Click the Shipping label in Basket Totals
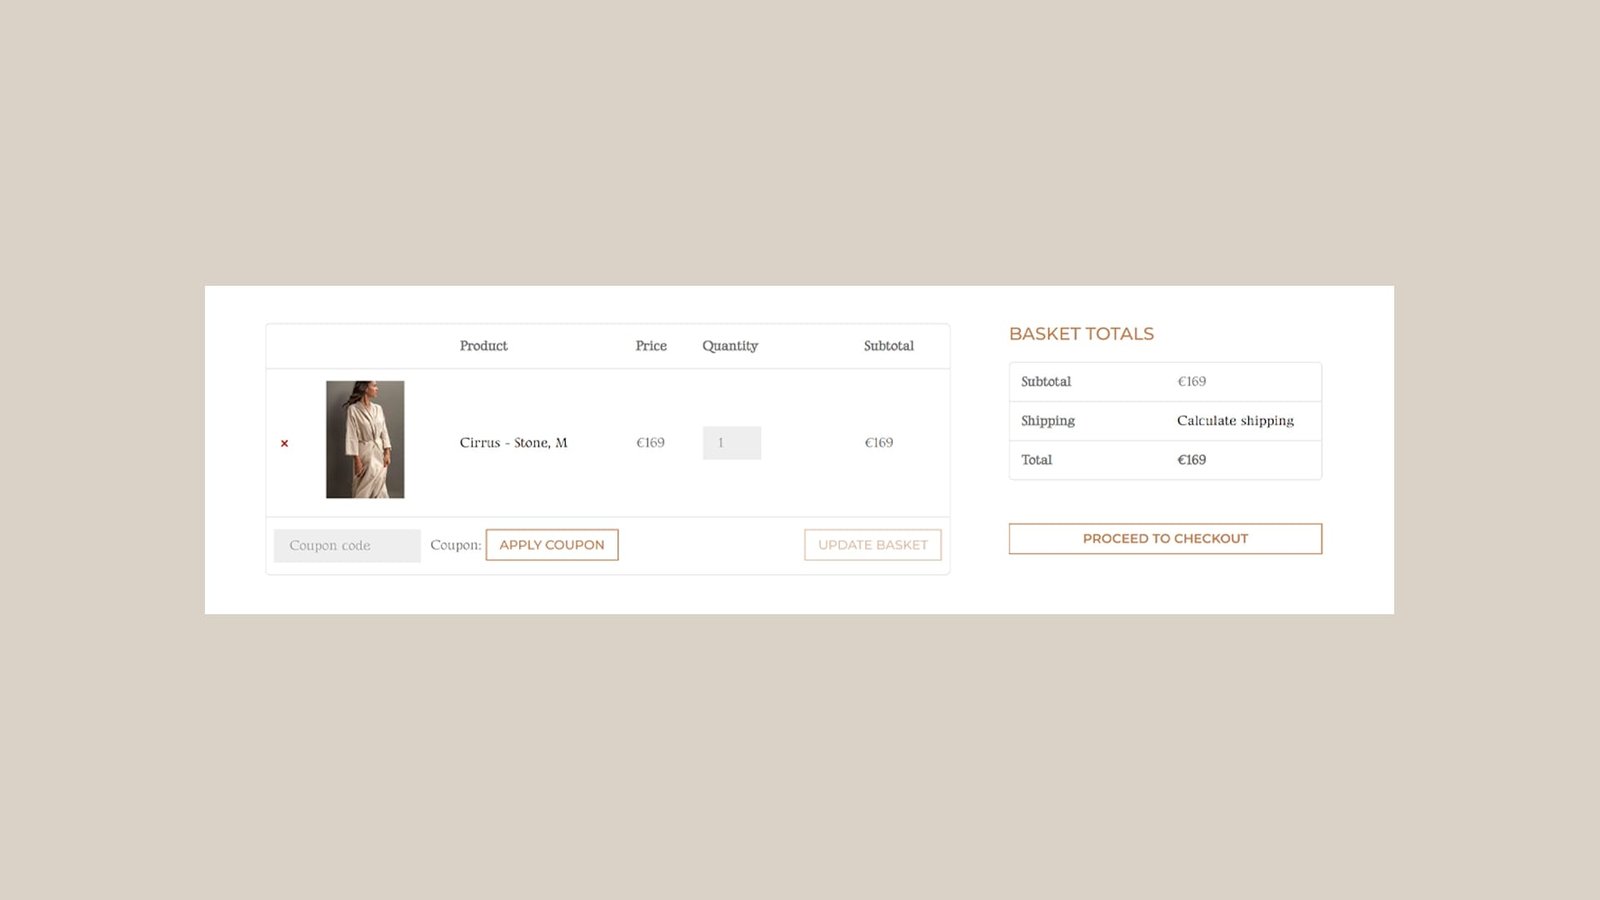 [1048, 421]
